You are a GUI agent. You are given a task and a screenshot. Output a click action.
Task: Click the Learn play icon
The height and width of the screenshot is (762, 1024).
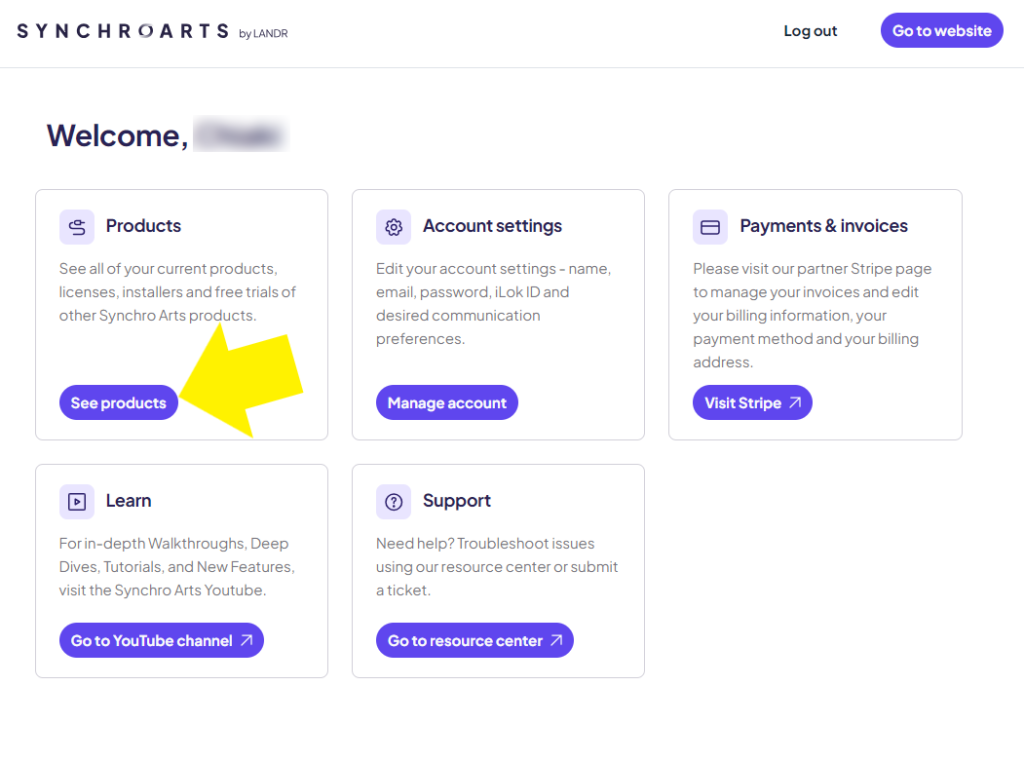coord(77,501)
